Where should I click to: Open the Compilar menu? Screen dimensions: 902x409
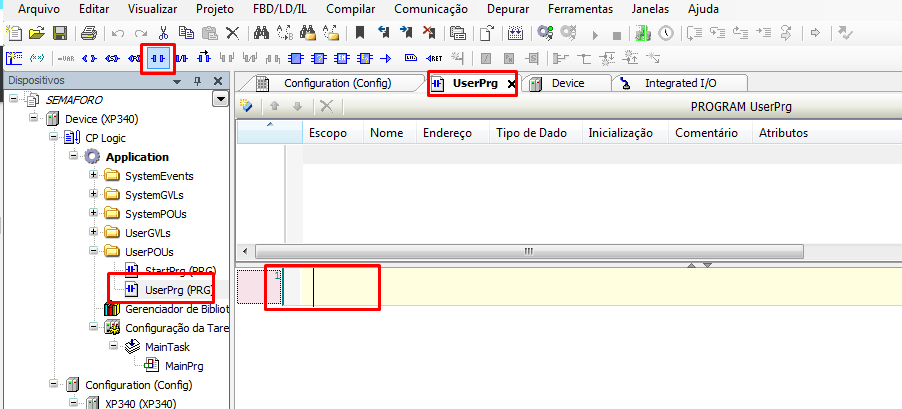(x=351, y=8)
